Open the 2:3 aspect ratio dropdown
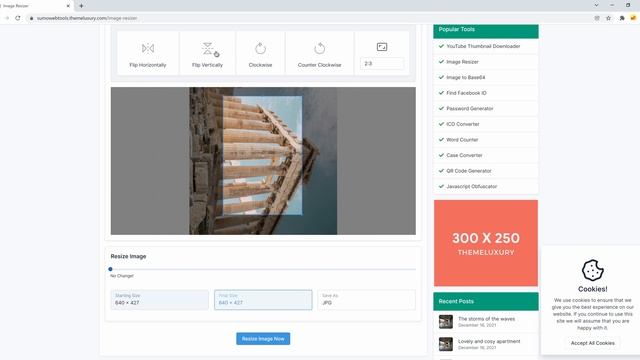Screen dimensions: 640x360 click(x=382, y=64)
